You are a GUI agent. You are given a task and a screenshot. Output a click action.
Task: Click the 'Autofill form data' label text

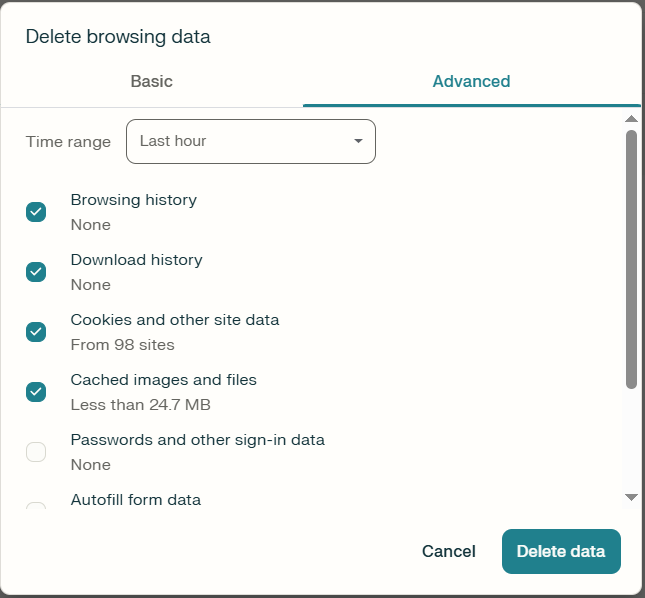point(135,499)
